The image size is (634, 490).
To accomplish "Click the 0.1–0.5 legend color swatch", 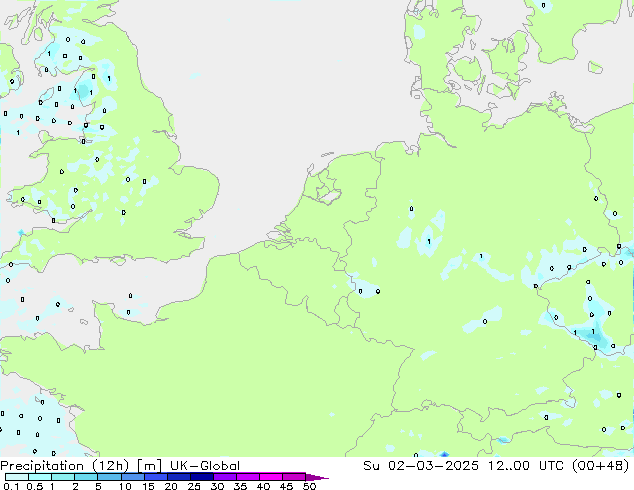I will (17, 477).
